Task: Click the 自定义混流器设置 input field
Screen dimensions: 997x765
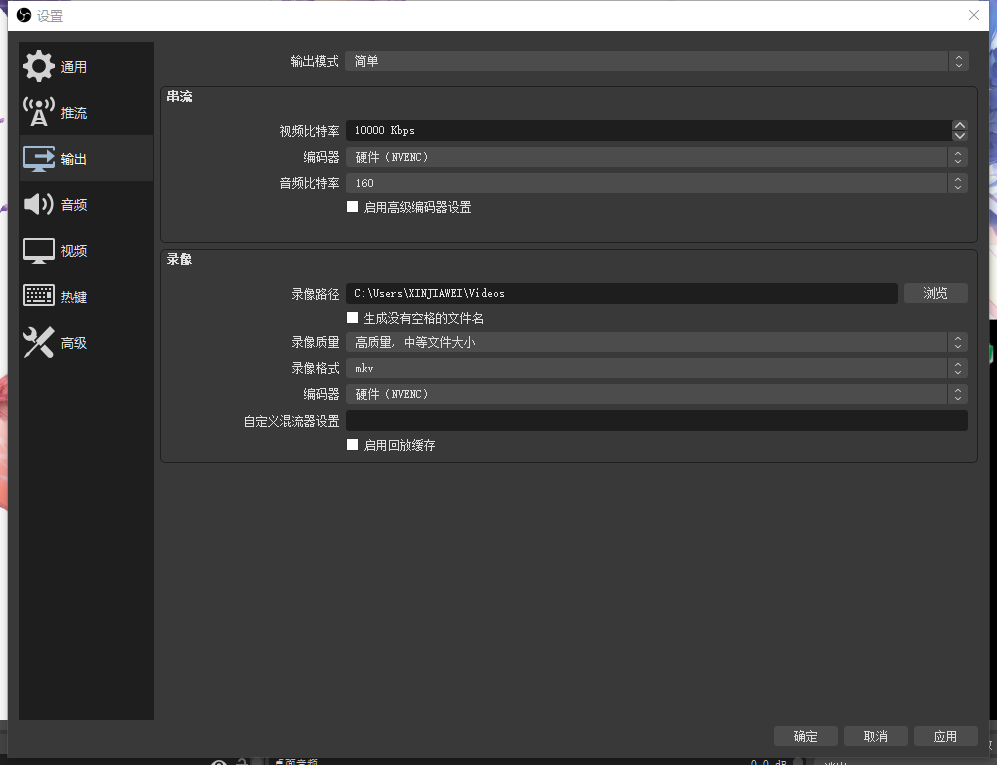Action: click(656, 421)
